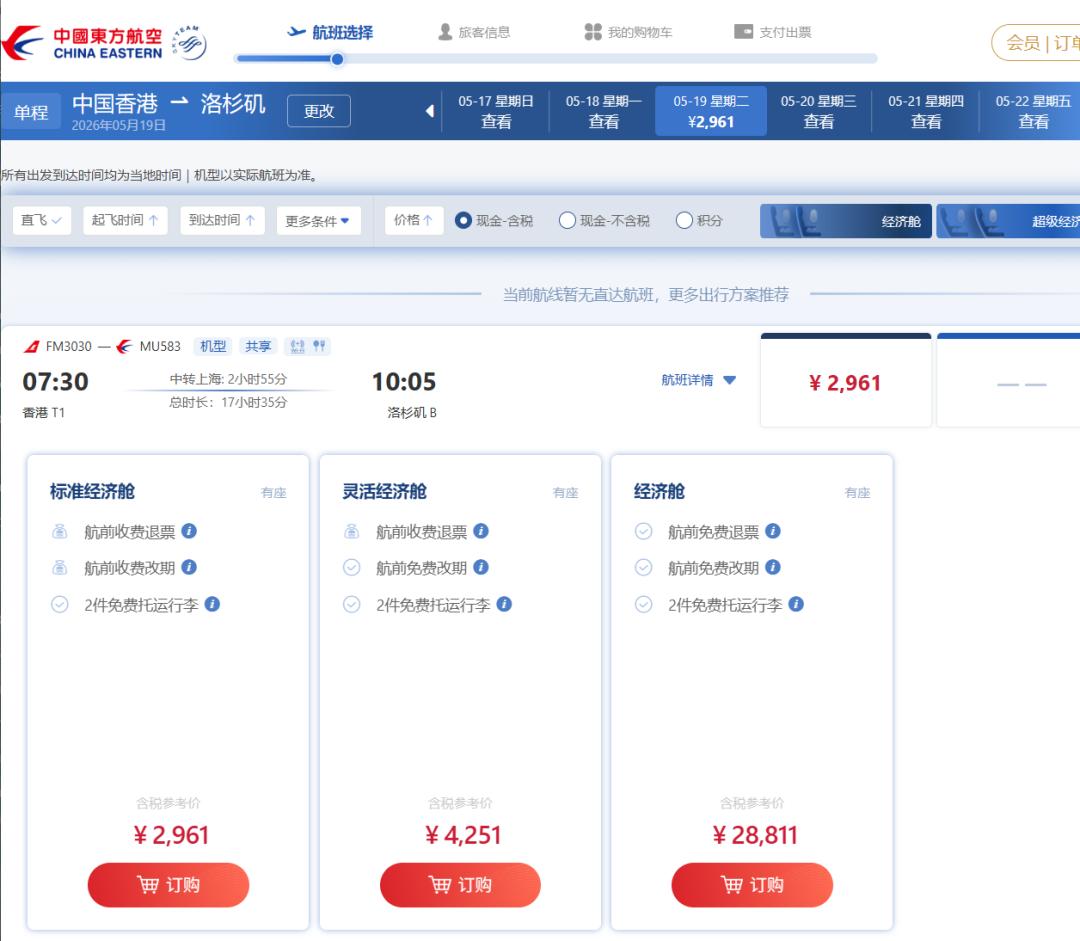The height and width of the screenshot is (941, 1080).
Task: Click 更改 to modify the route
Action: (x=319, y=111)
